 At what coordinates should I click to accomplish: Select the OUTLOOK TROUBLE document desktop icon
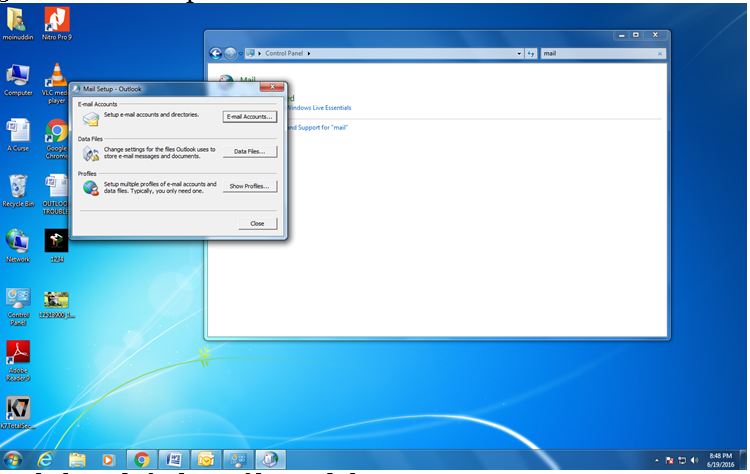(55, 194)
